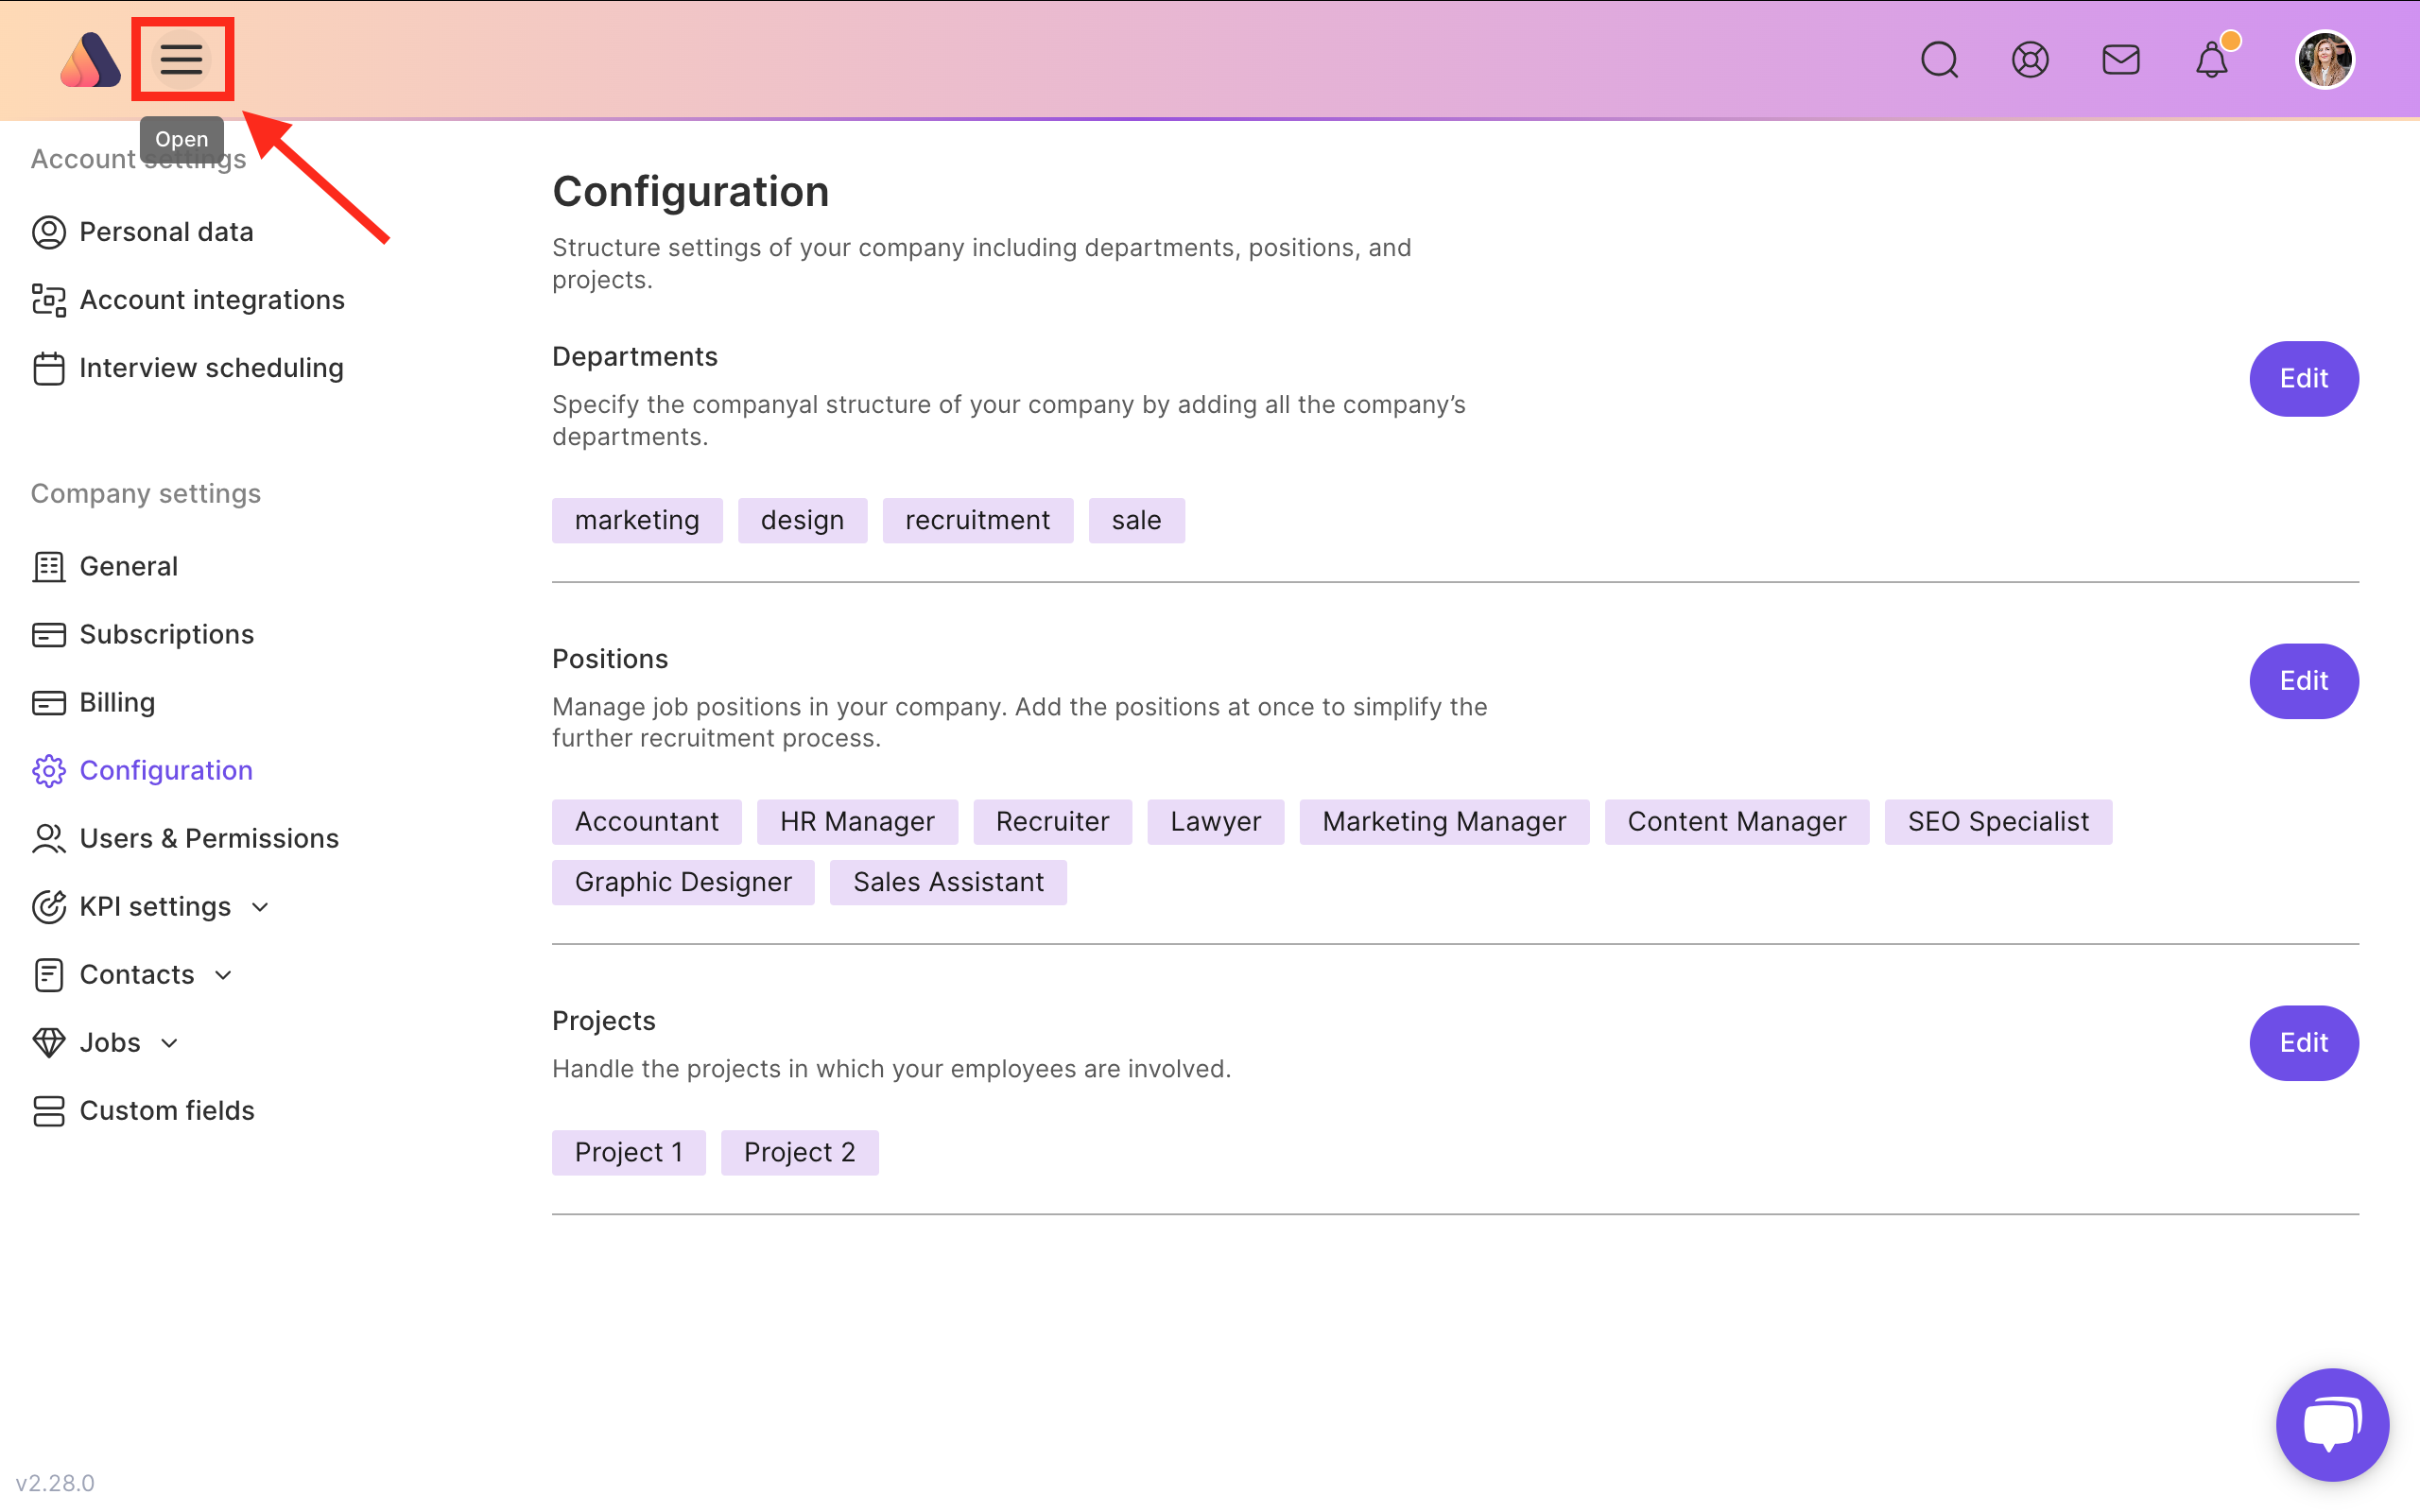Select Configuration in sidebar
This screenshot has height=1512, width=2420.
(x=166, y=770)
